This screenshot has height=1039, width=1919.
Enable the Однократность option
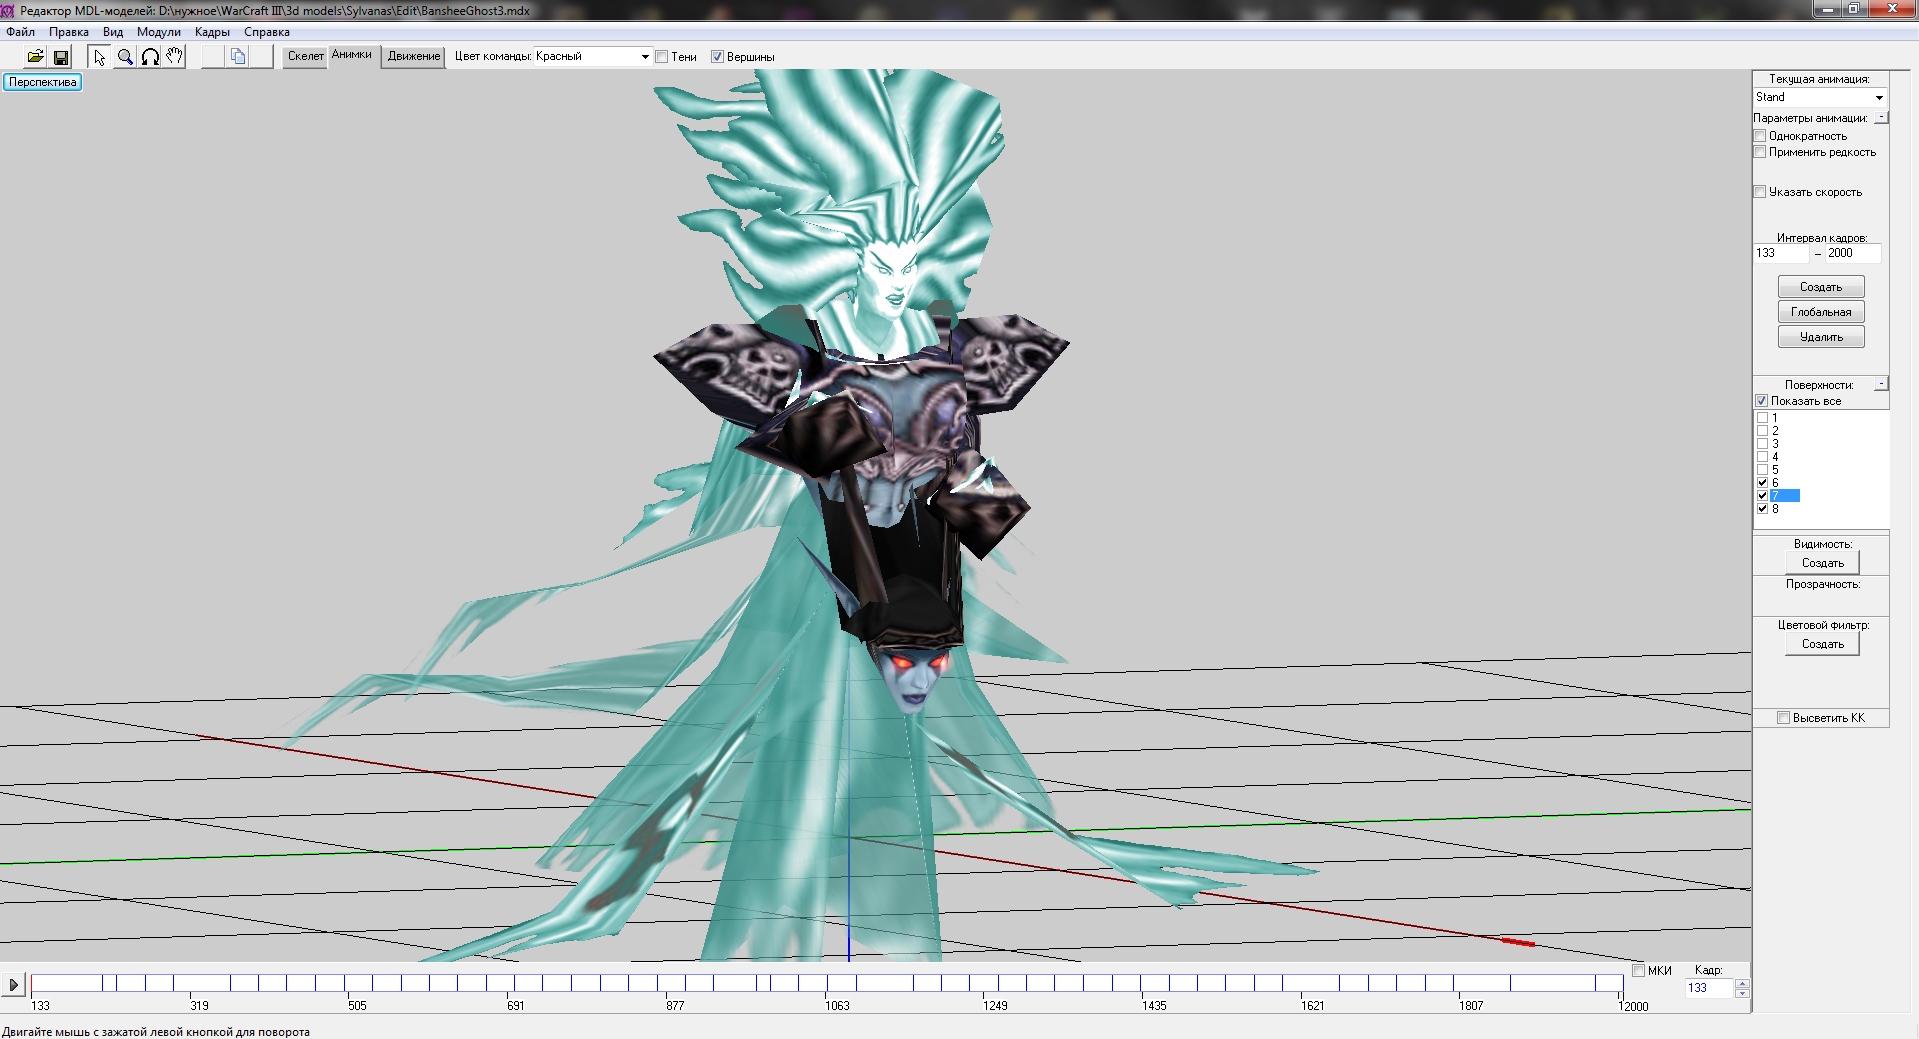click(1760, 136)
